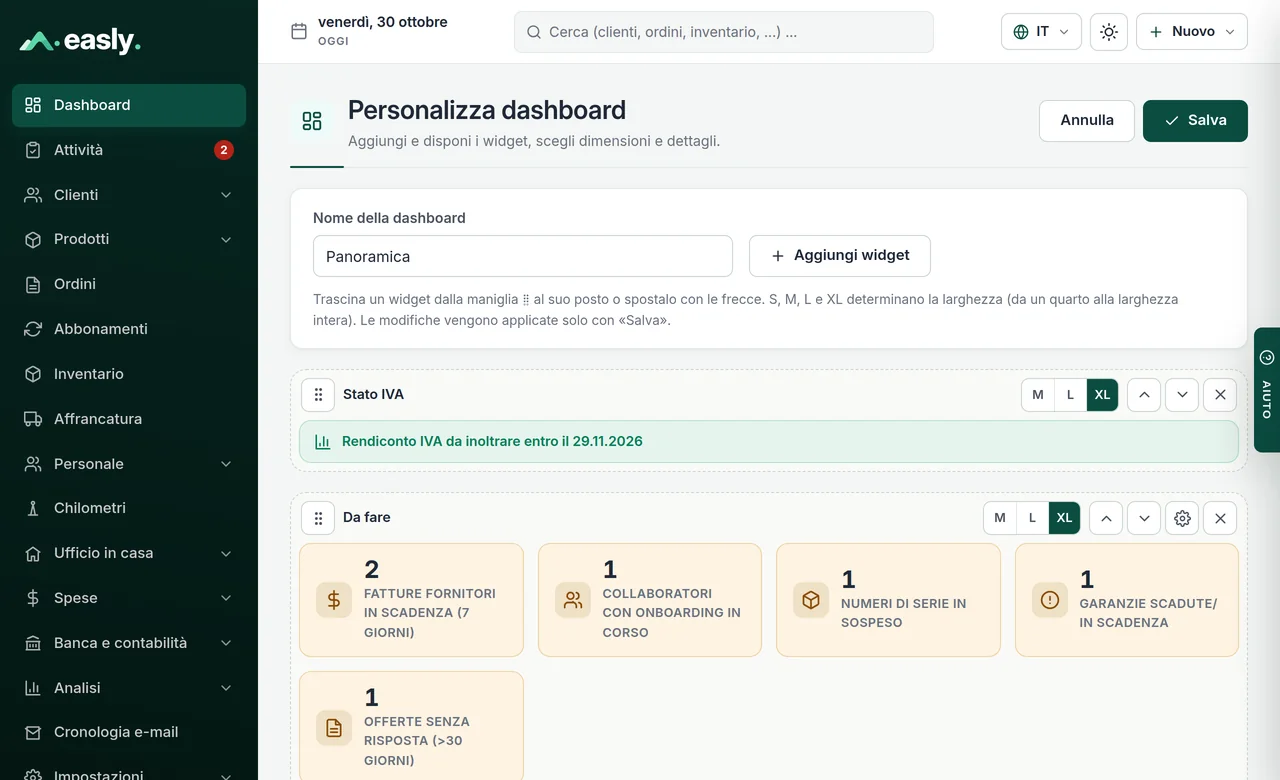Toggle the light/dark theme sun icon
The image size is (1280, 780).
(x=1108, y=32)
